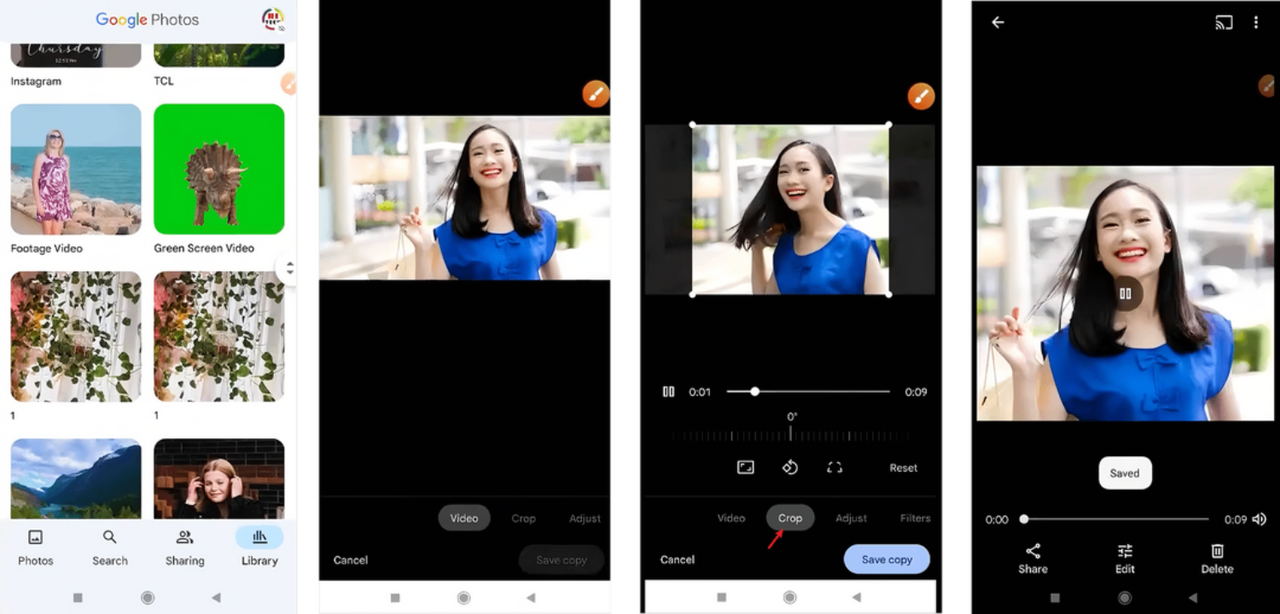Select the highlighted Video tab in the second screen
Image resolution: width=1280 pixels, height=614 pixels.
pos(464,518)
